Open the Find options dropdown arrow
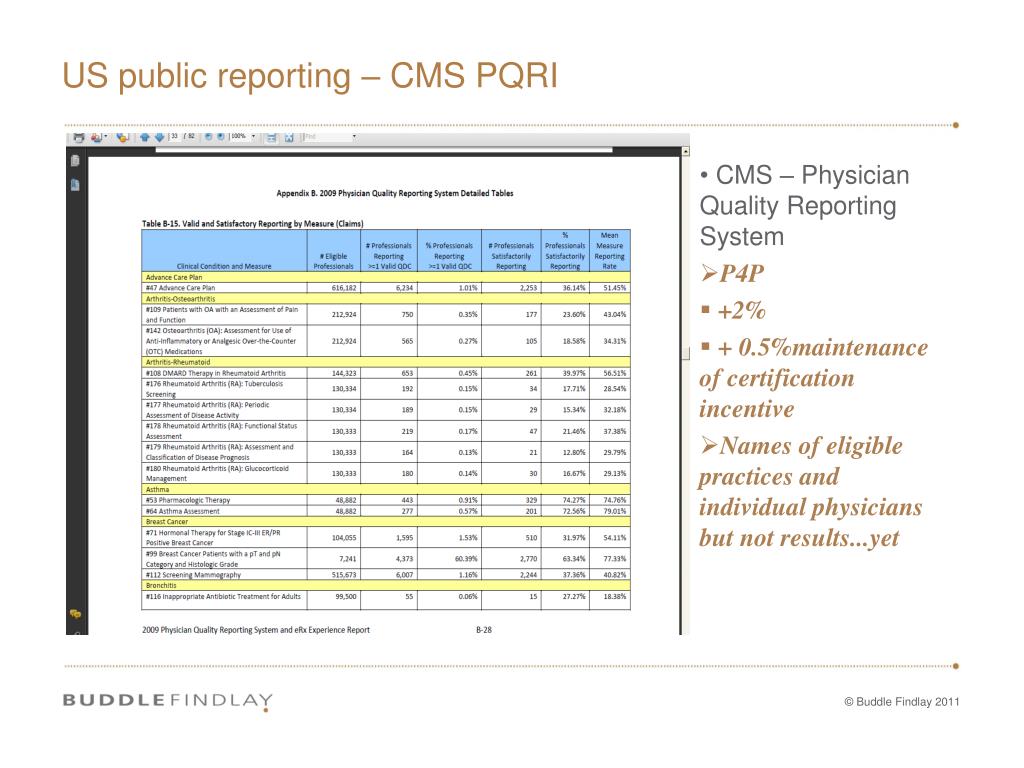This screenshot has width=1024, height=768. 354,137
